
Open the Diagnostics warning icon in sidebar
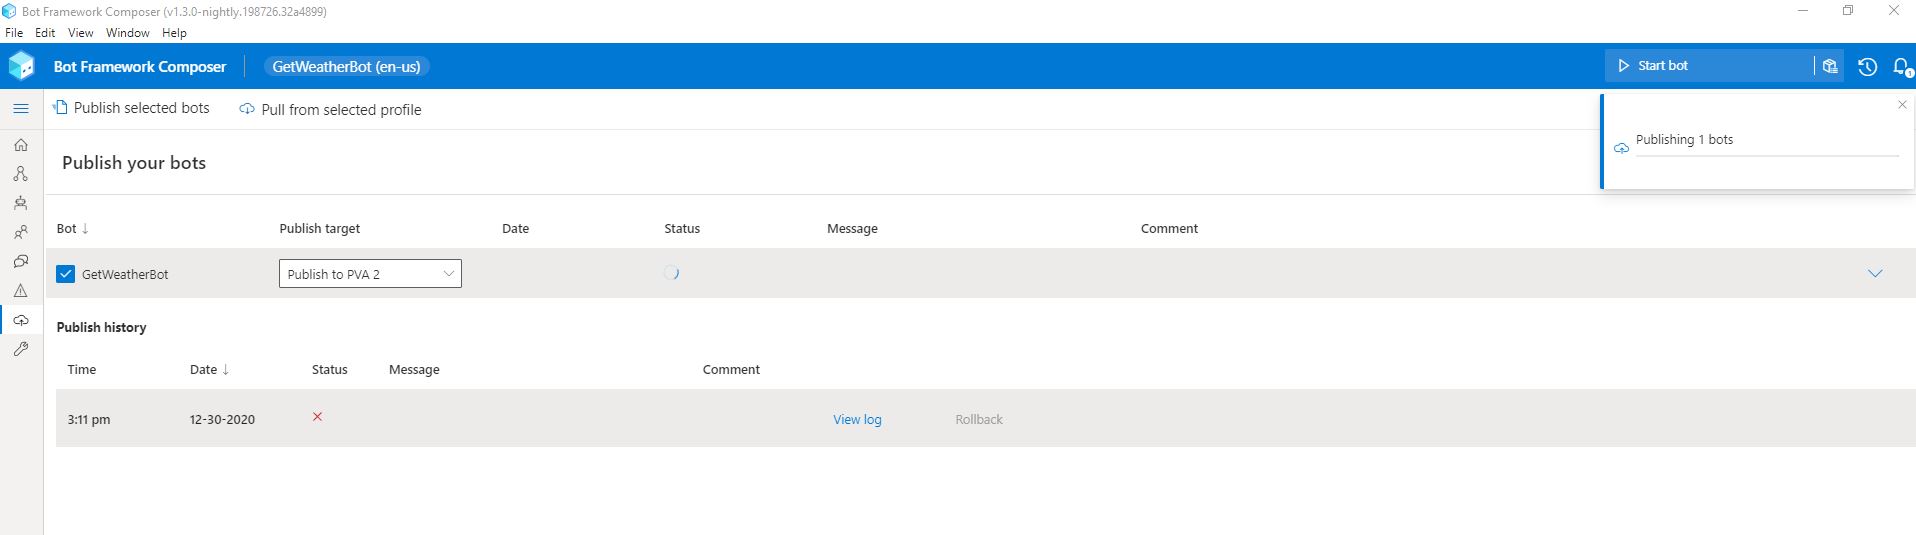tap(21, 291)
